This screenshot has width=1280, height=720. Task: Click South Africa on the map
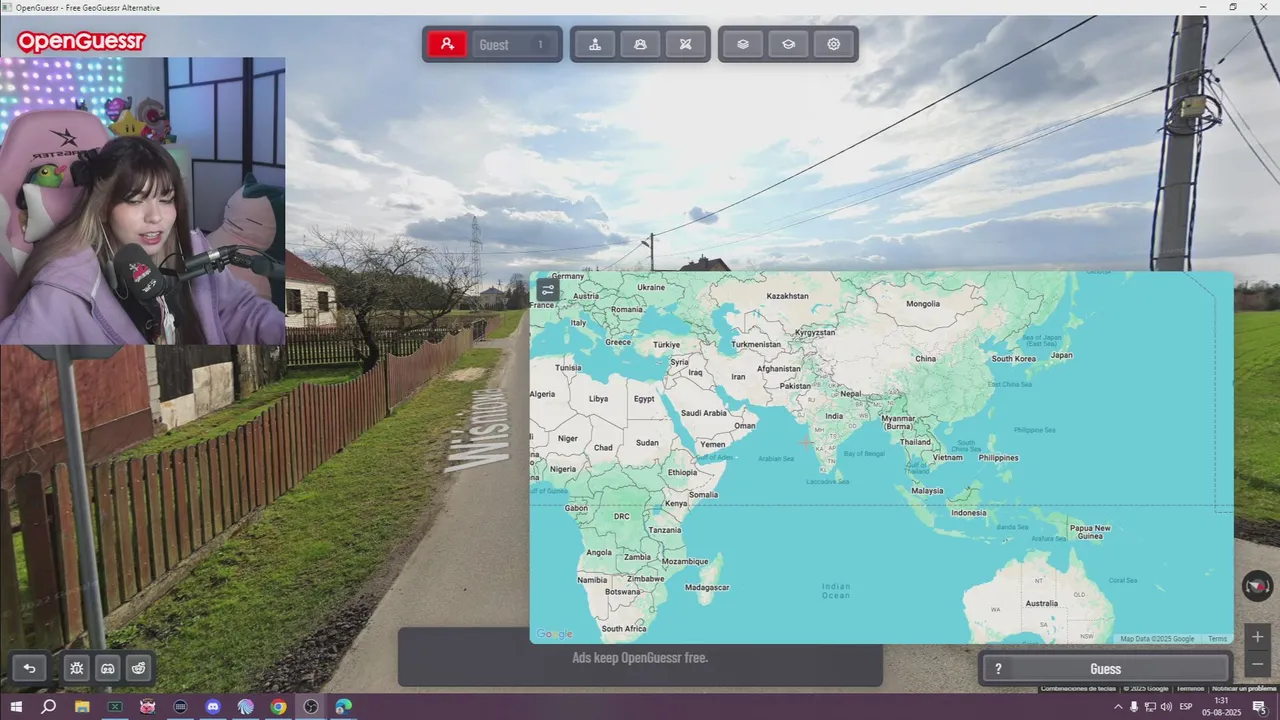[624, 628]
